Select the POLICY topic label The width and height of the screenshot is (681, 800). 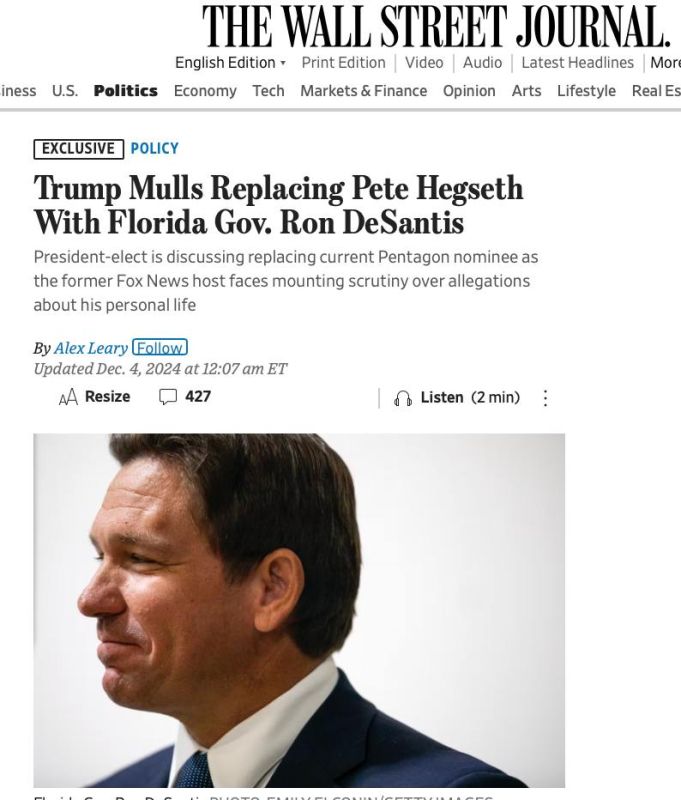tap(153, 148)
